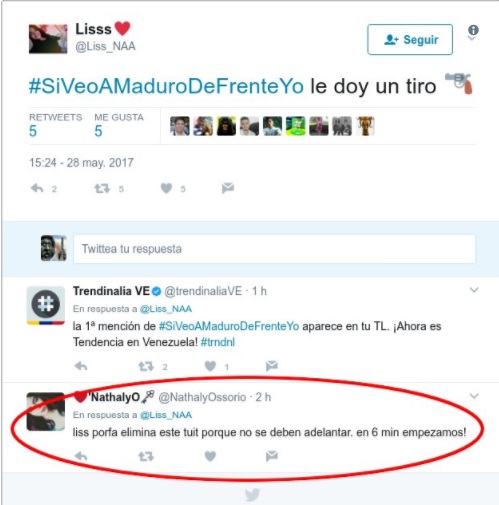Like the main tweet with the heart icon
Image resolution: width=499 pixels, height=505 pixels.
166,188
